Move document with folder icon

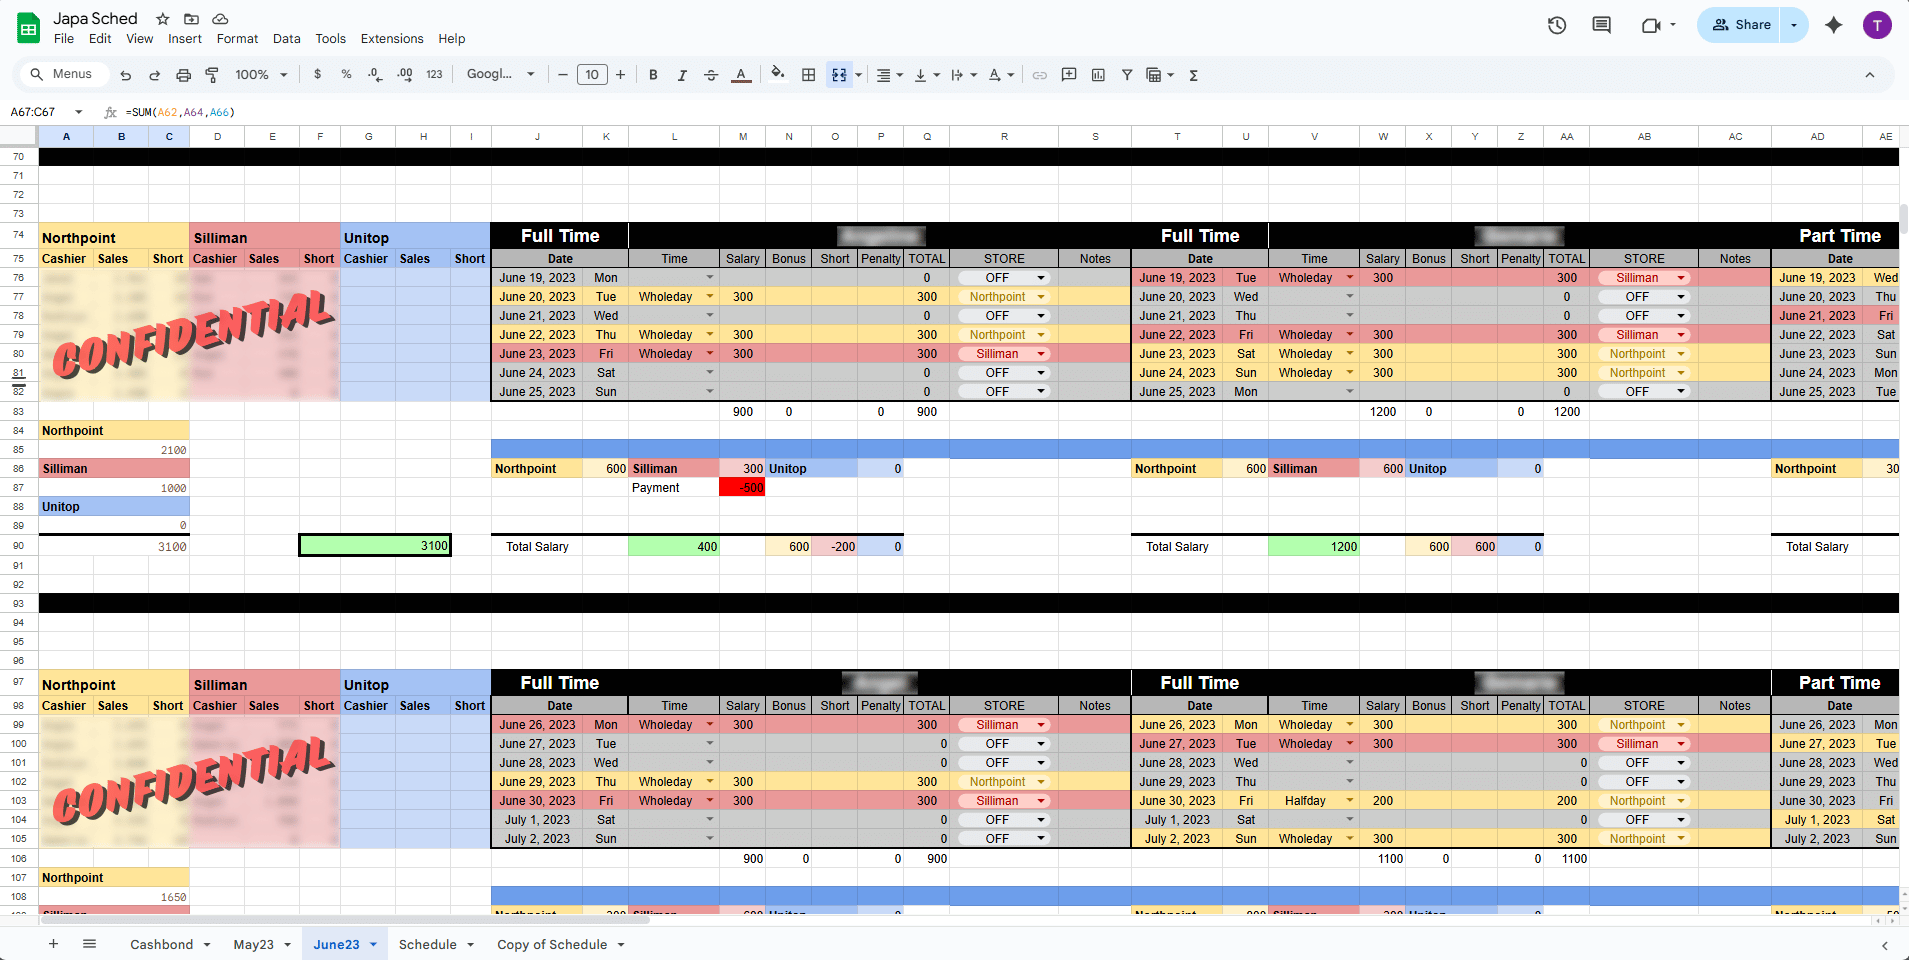pos(191,19)
